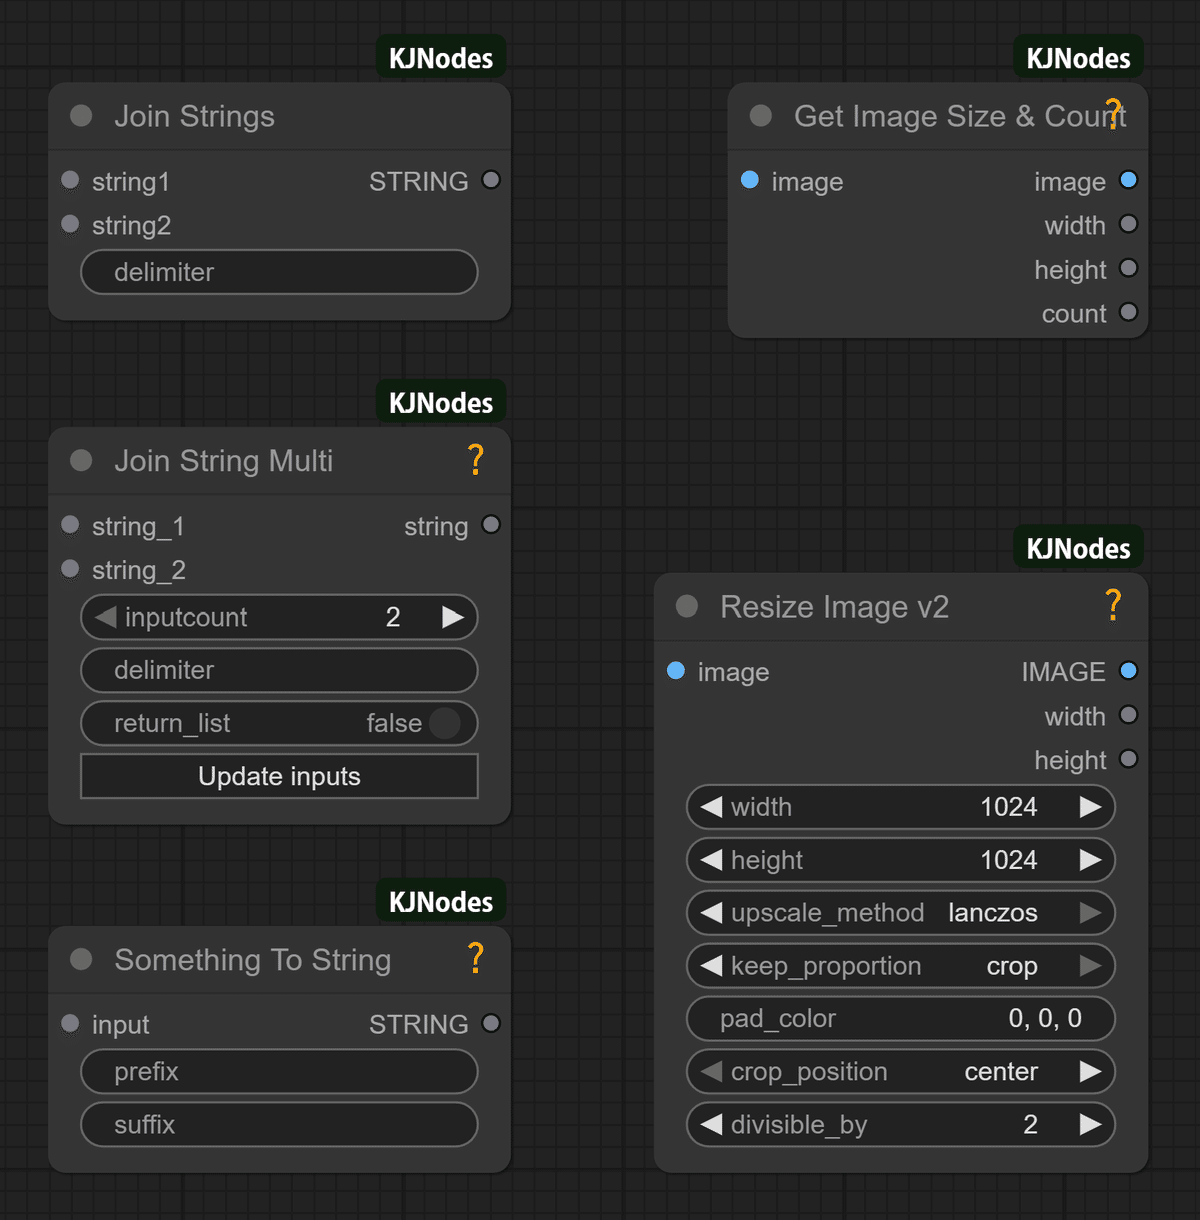The width and height of the screenshot is (1200, 1220).
Task: Open help for Something To String node
Action: 476,958
